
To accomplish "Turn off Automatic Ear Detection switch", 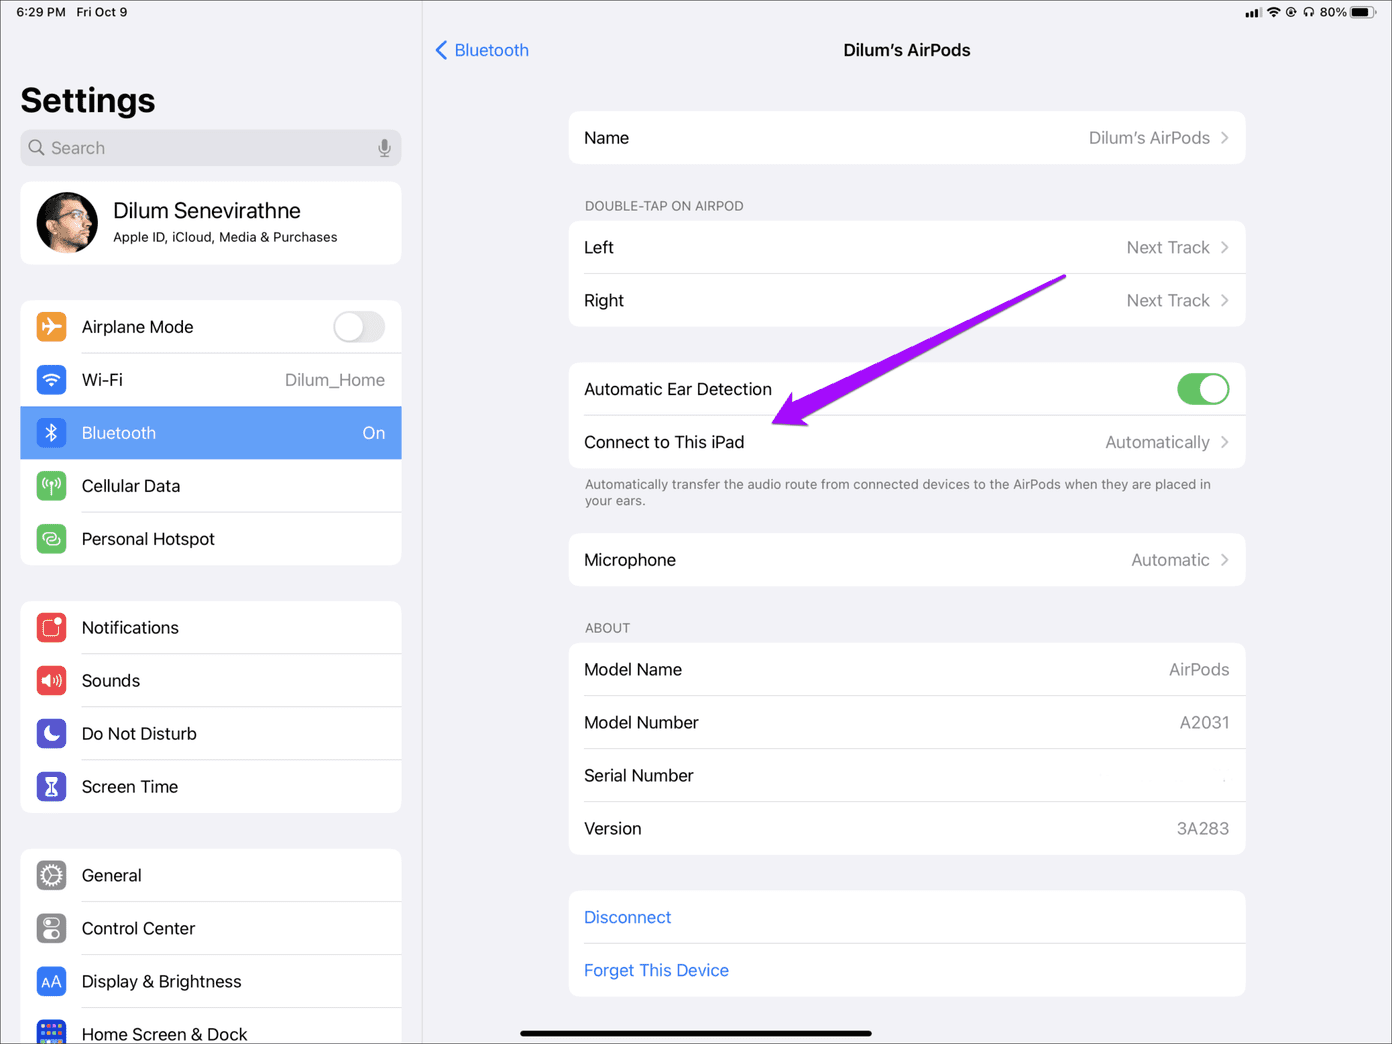I will (1203, 389).
